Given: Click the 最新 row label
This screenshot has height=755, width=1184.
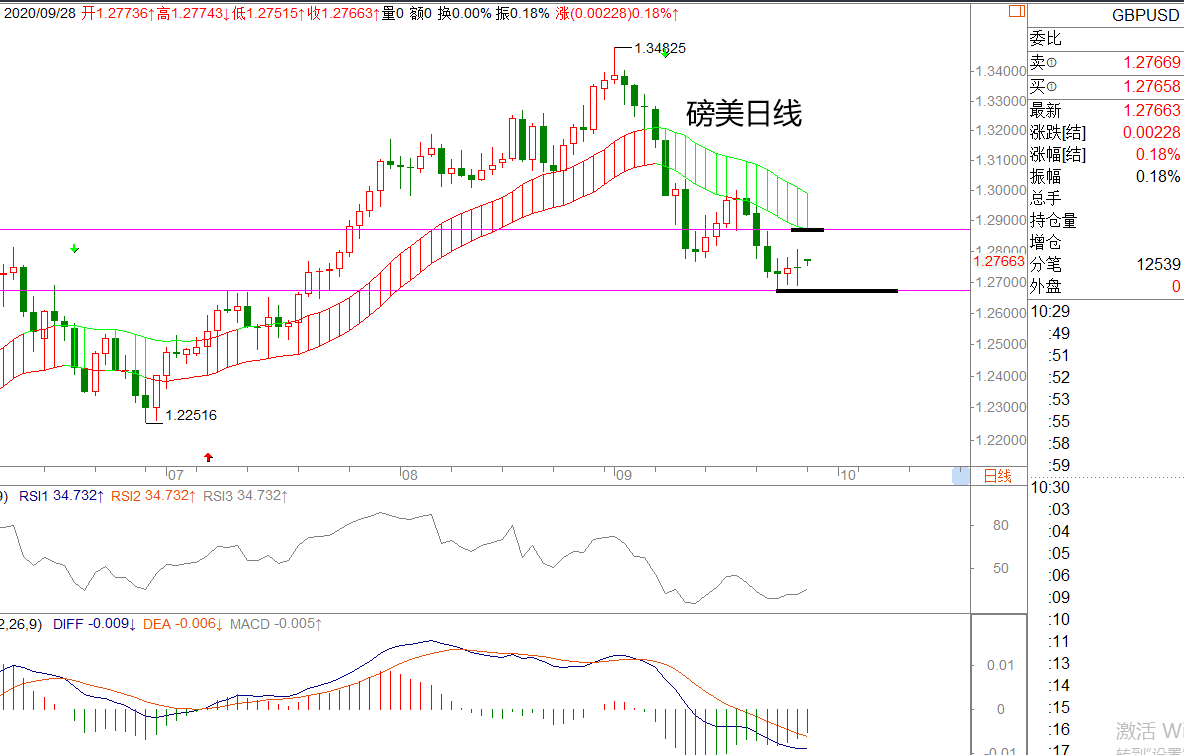Looking at the screenshot, I should tap(1046, 110).
